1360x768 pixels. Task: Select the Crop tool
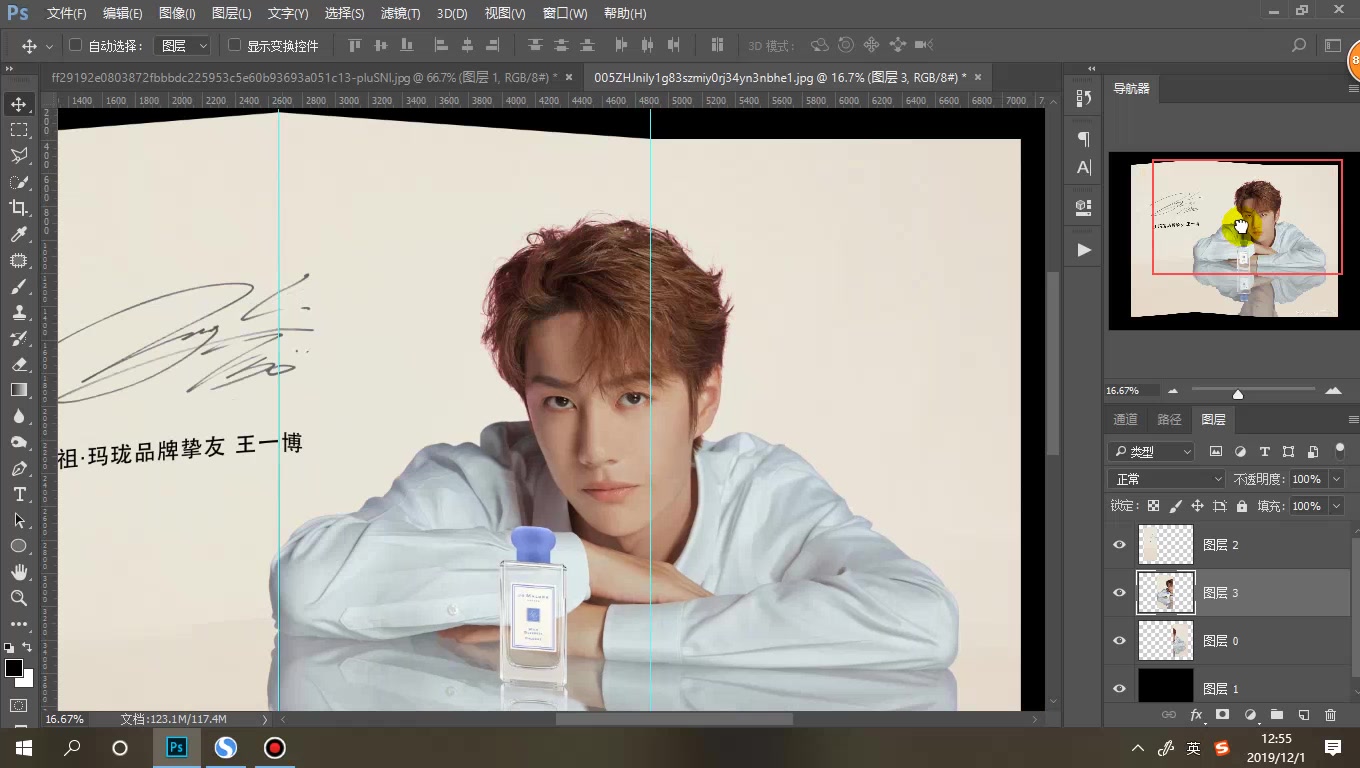(x=18, y=208)
